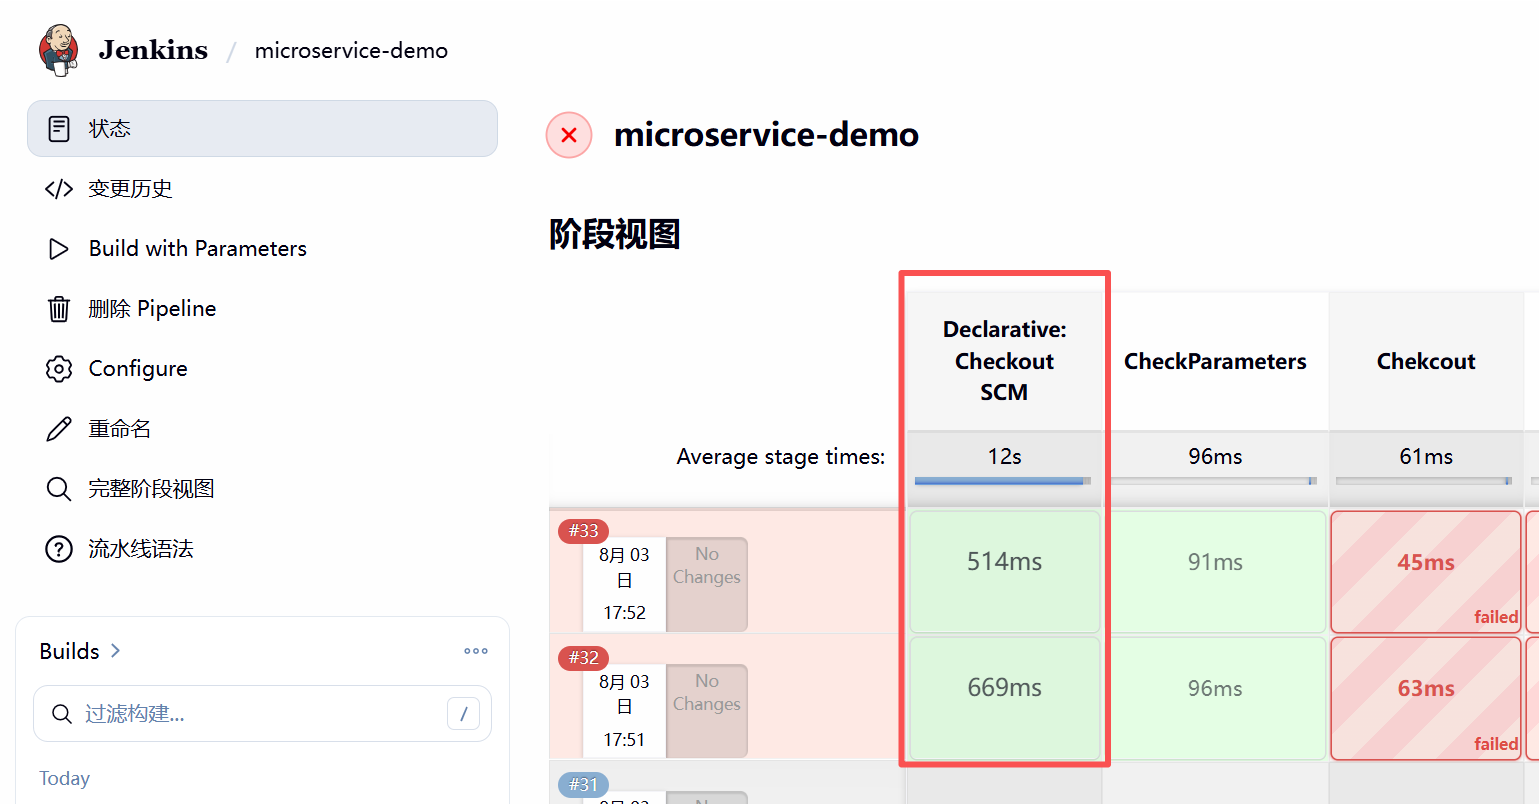Click No Changes box for build #32
Viewport: 1539px width, 804px height.
(707, 711)
